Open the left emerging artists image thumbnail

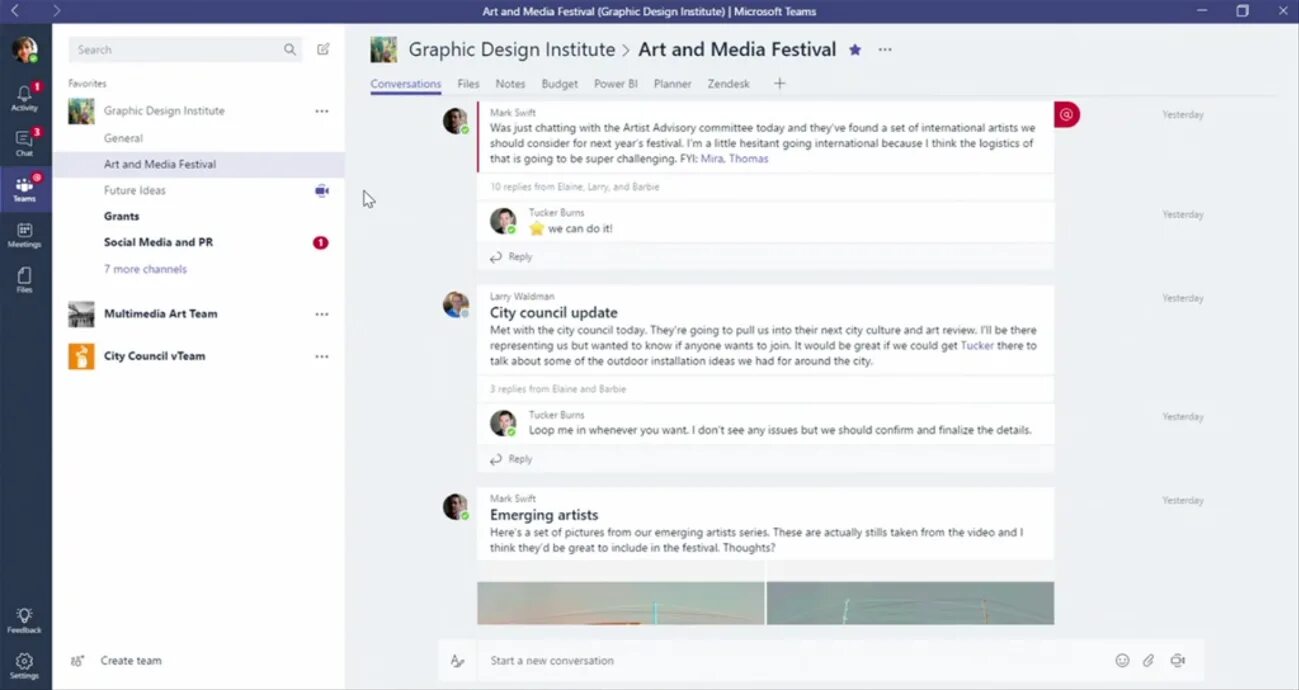pos(621,603)
